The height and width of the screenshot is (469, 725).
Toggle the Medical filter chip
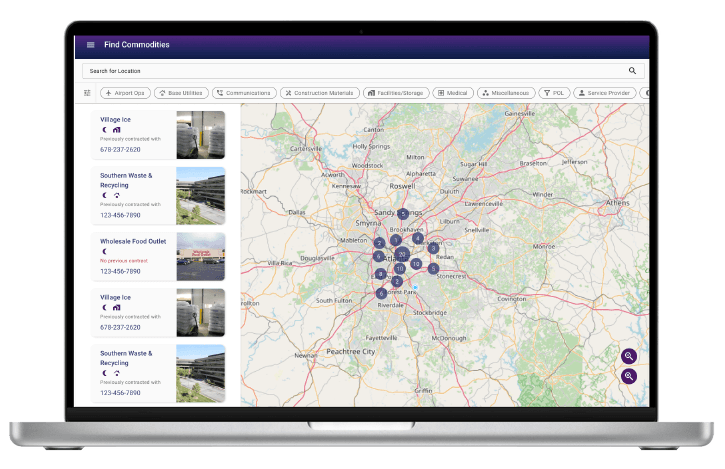(453, 93)
